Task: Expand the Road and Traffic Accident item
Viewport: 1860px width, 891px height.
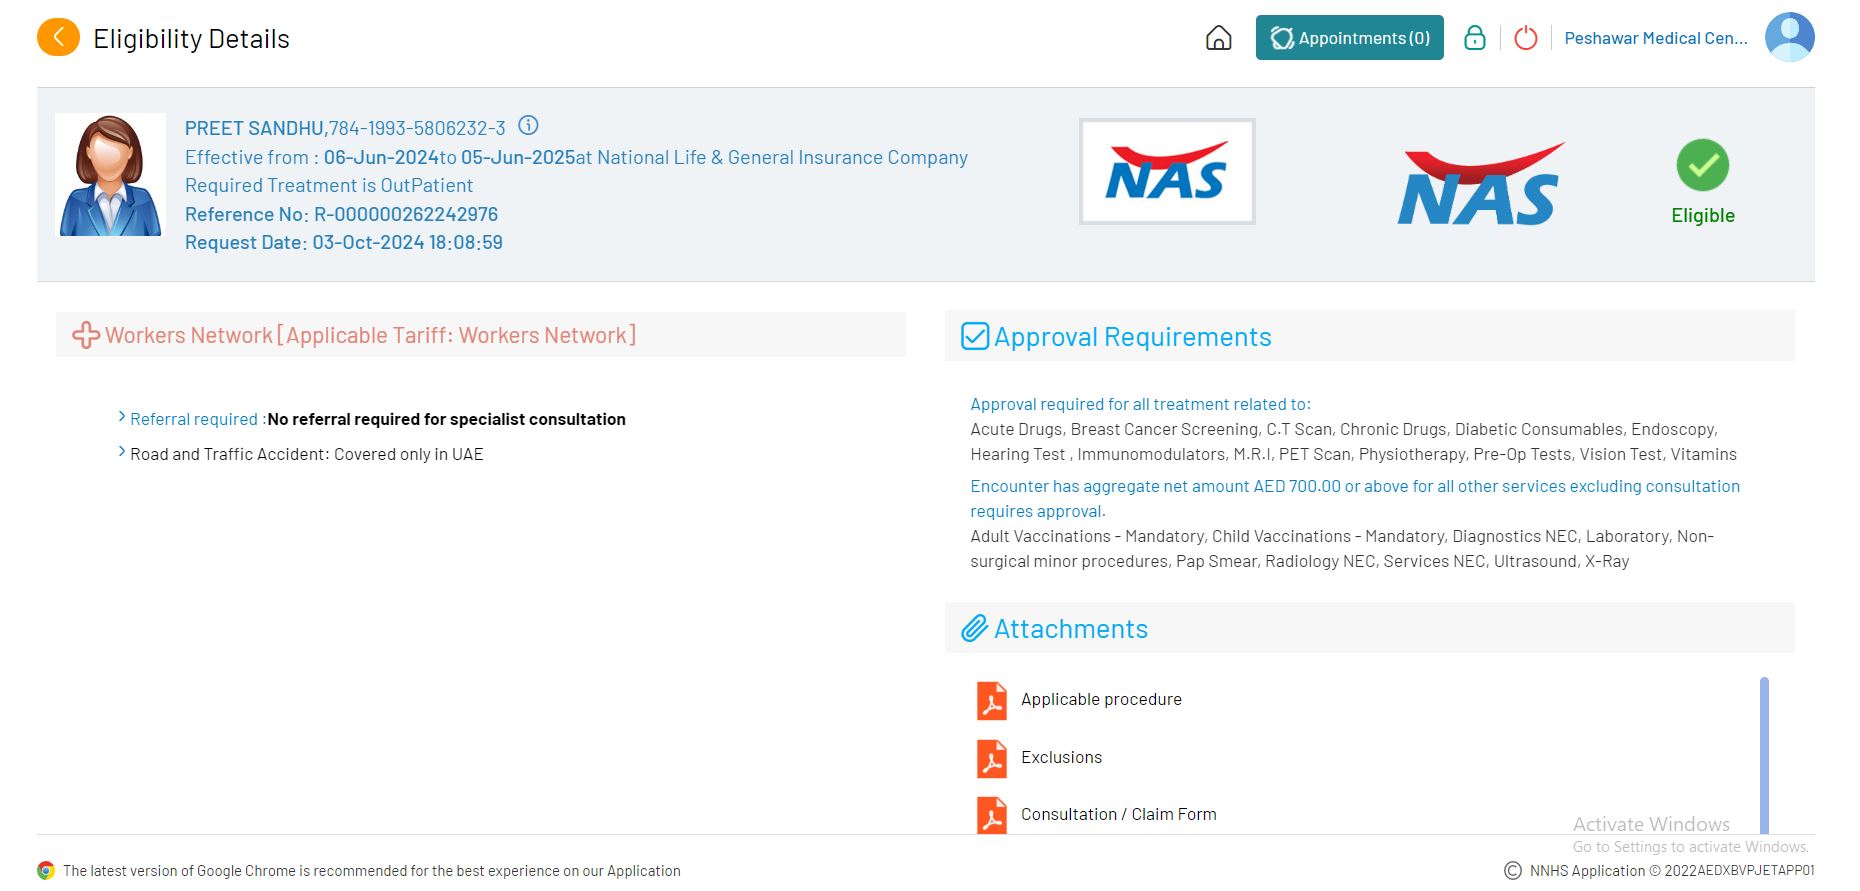Action: (122, 452)
